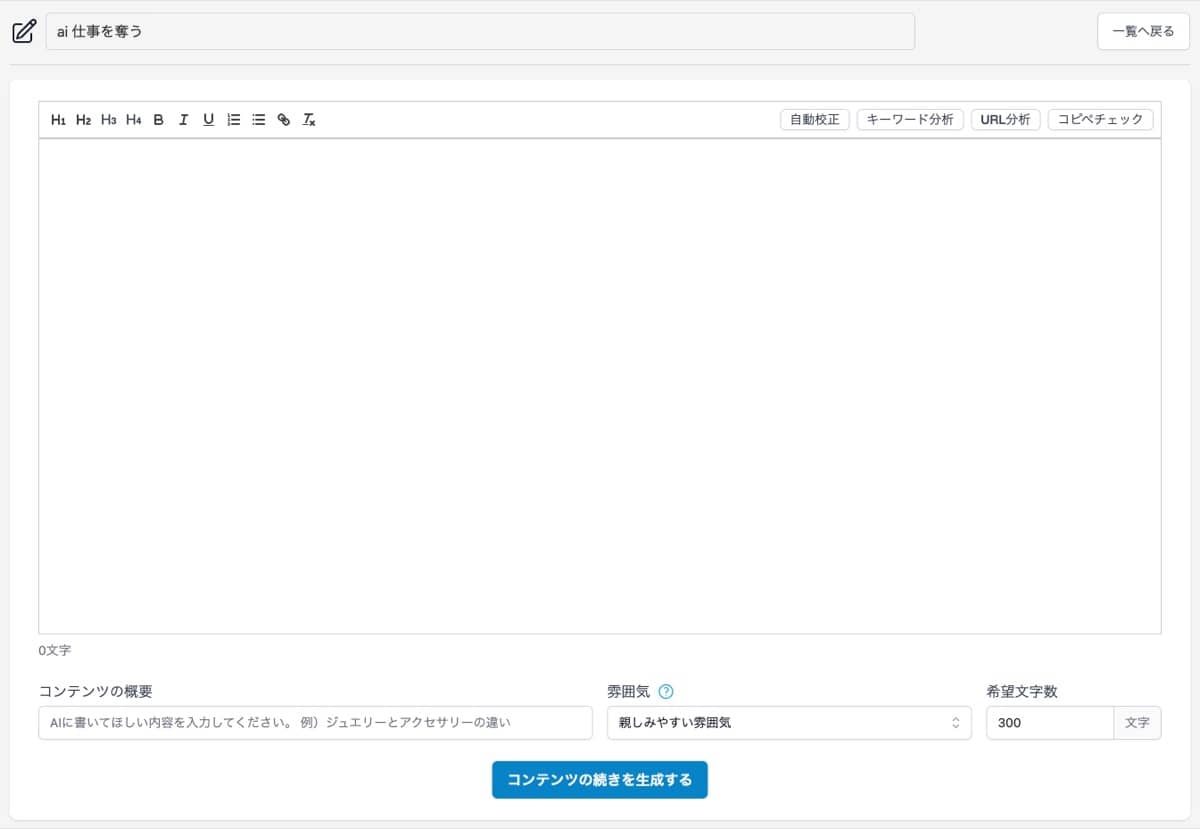
Task: Select Heading 3 formatting option
Action: point(107,119)
